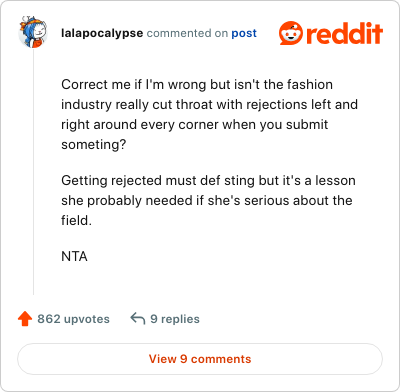Click the "Getting rejected must def sting" paragraph
400x392 pixels.
pyautogui.click(x=208, y=200)
